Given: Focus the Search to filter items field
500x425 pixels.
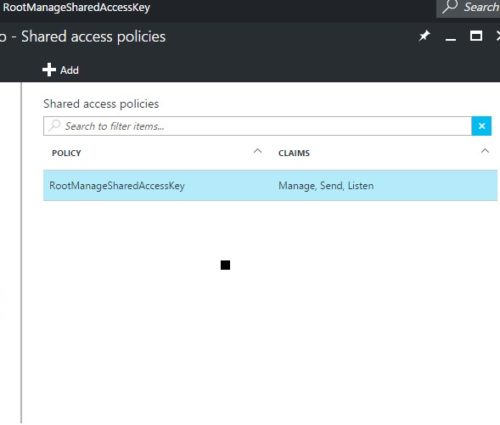Looking at the screenshot, I should 257,126.
